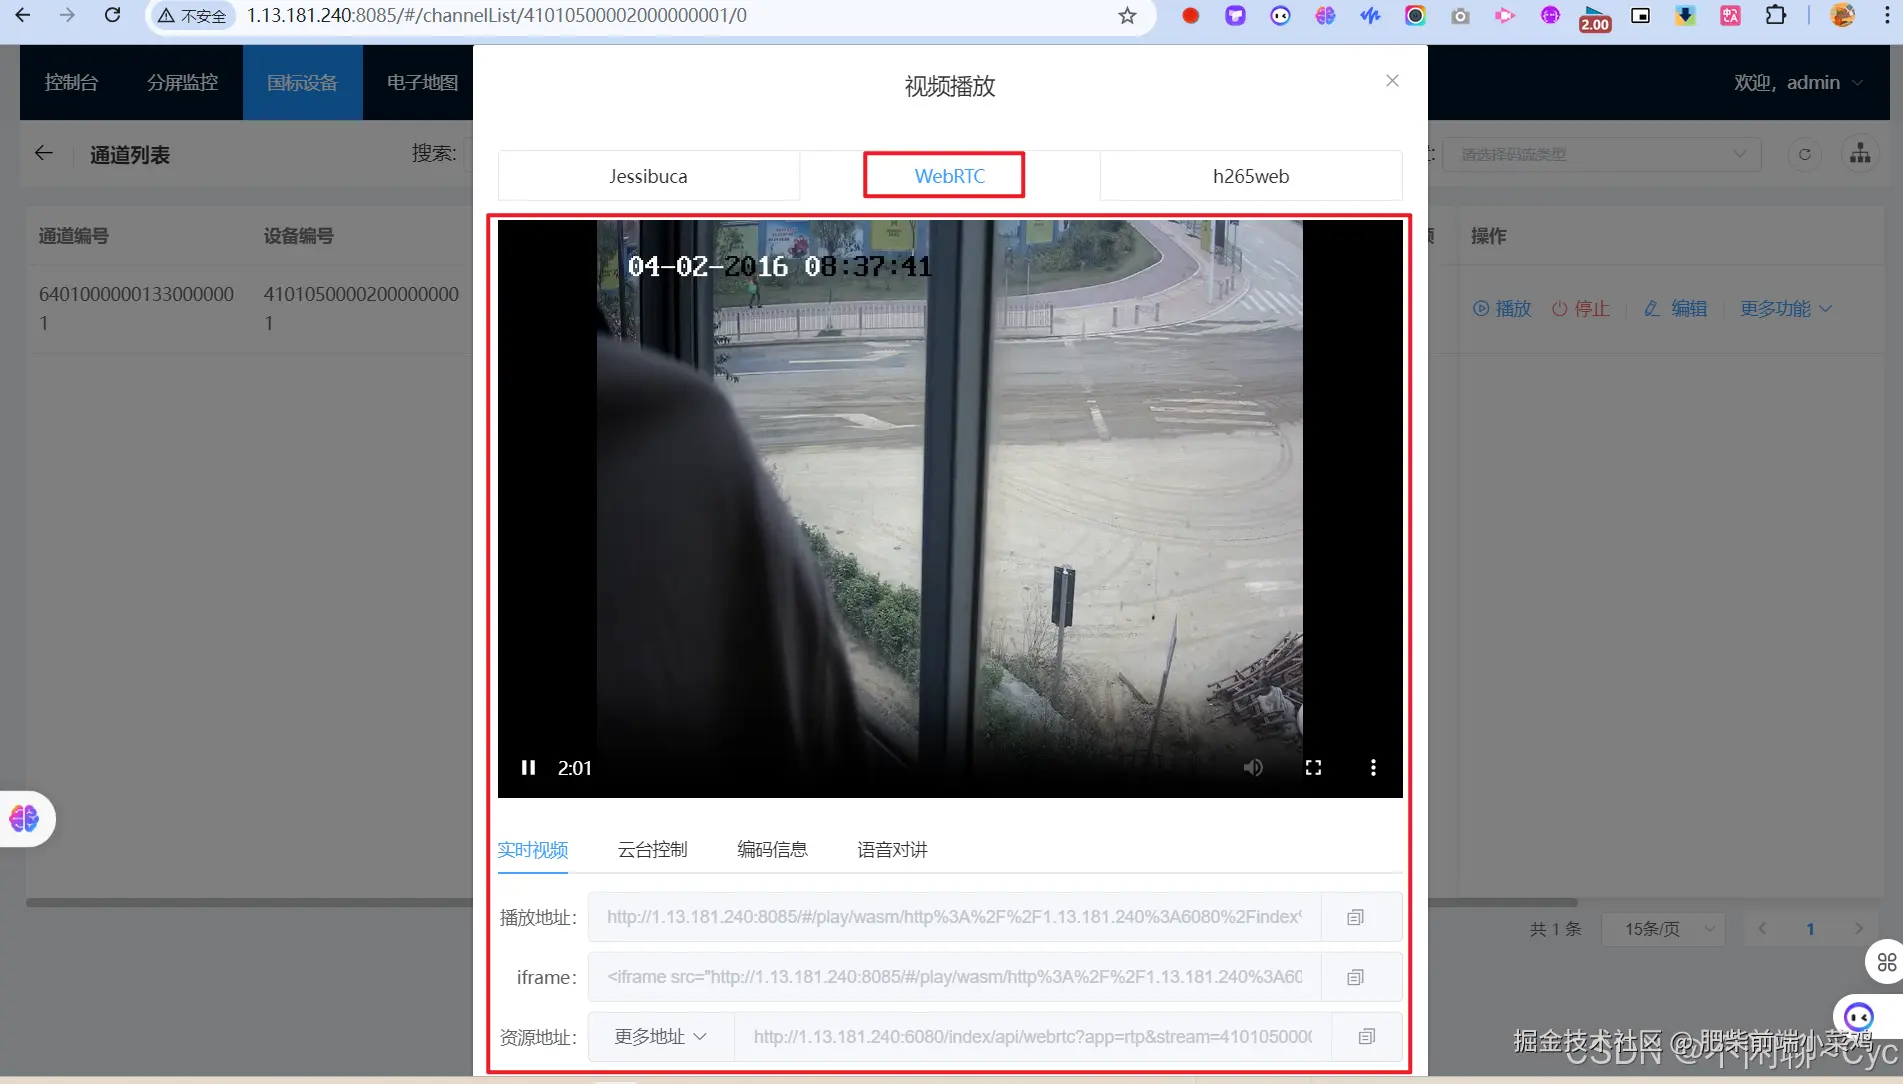
Task: Go to the previous page of results
Action: click(x=1762, y=929)
